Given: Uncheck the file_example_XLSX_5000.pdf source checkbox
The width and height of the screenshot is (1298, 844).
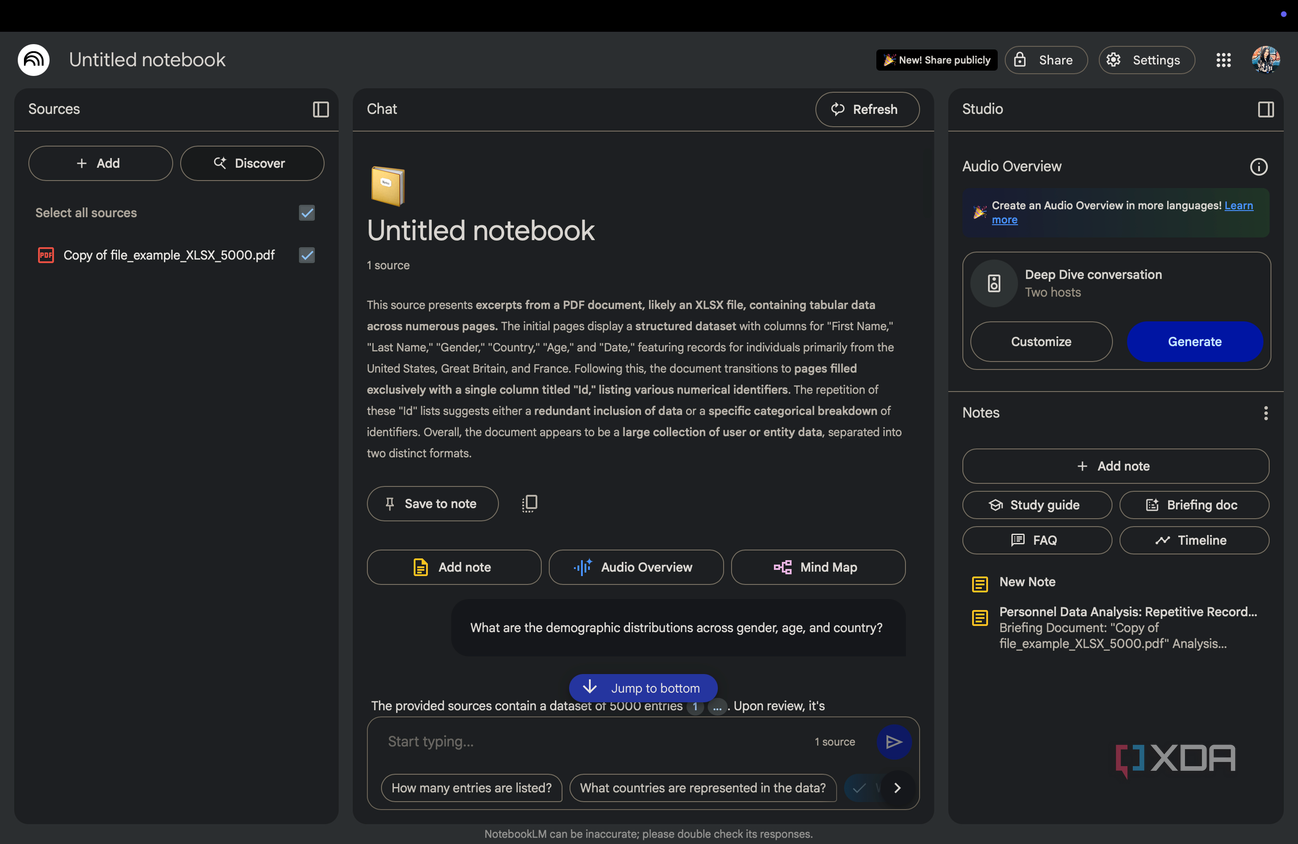Looking at the screenshot, I should (307, 255).
